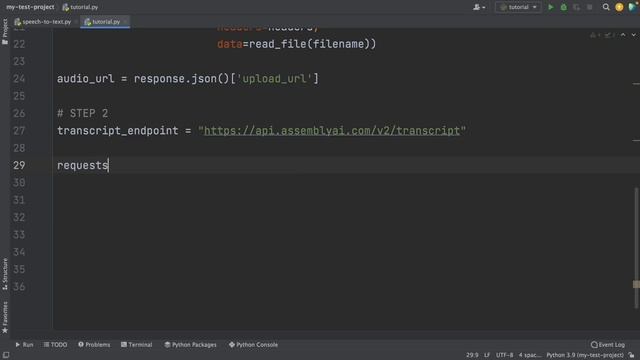Click the inspection warnings indicator in the editor corner
This screenshot has height=360, width=640.
(x=602, y=35)
